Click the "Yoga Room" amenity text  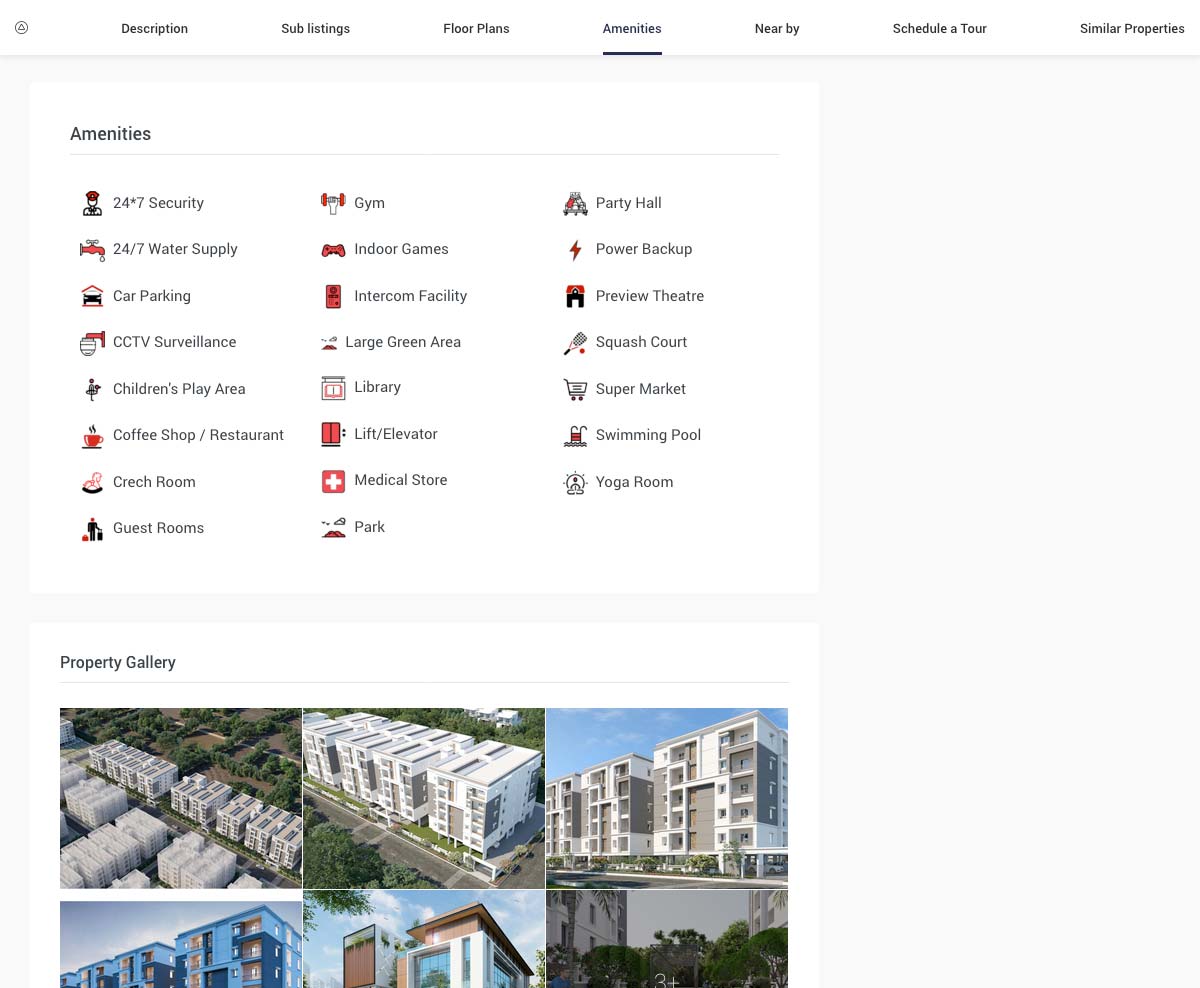[635, 482]
